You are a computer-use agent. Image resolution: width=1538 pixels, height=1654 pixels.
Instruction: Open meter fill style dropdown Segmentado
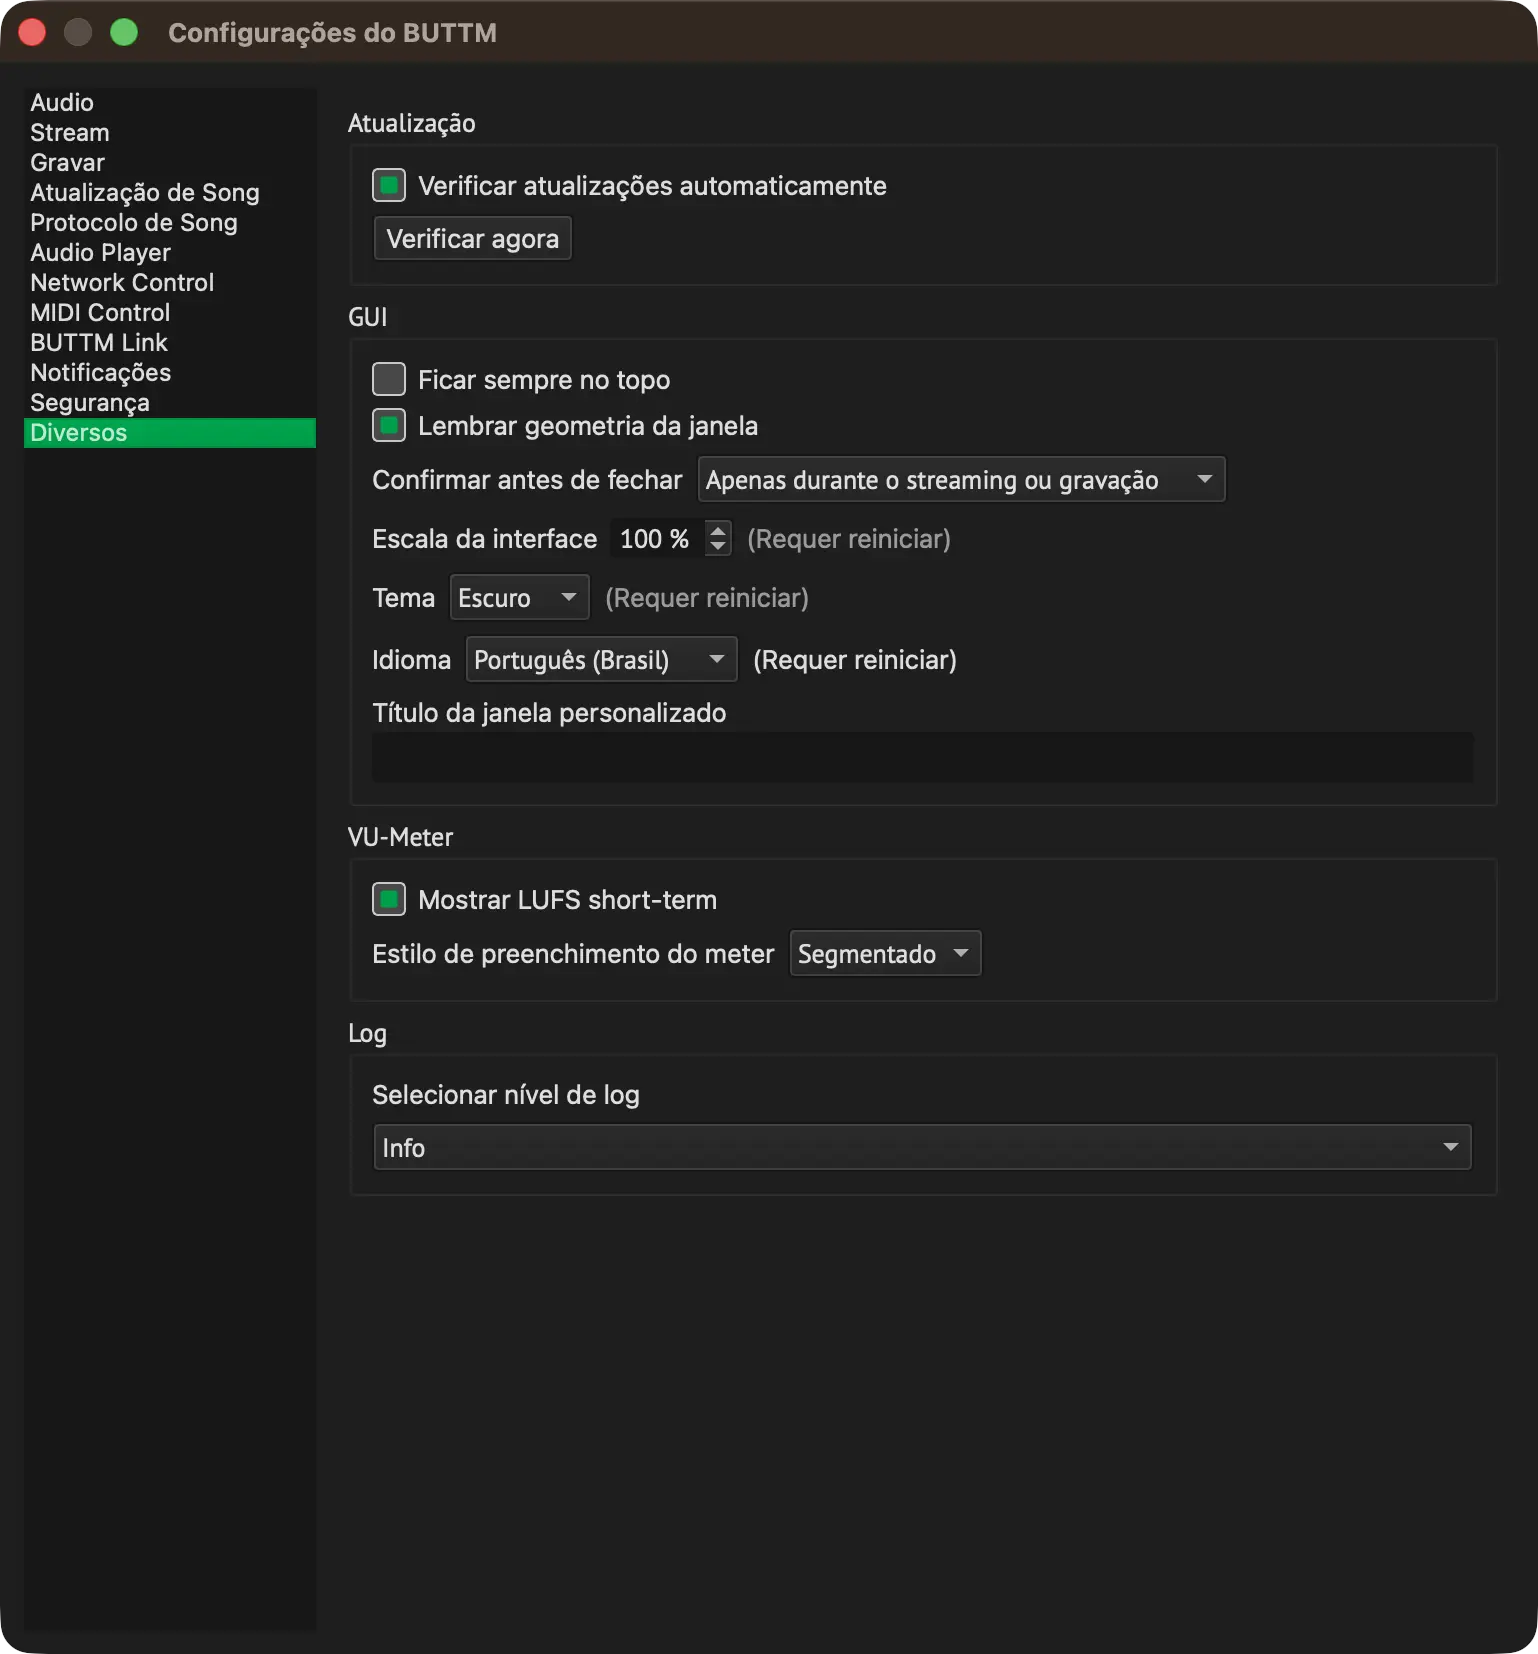point(886,954)
